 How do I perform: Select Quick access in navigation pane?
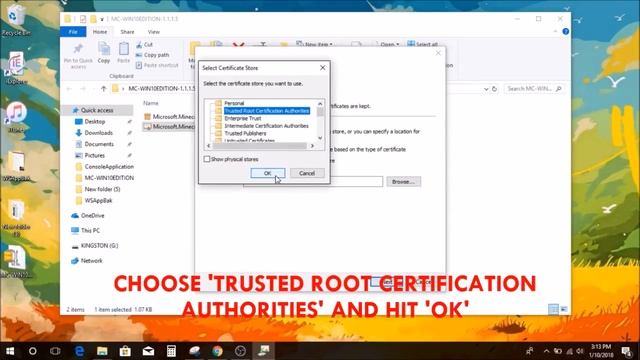click(97, 110)
